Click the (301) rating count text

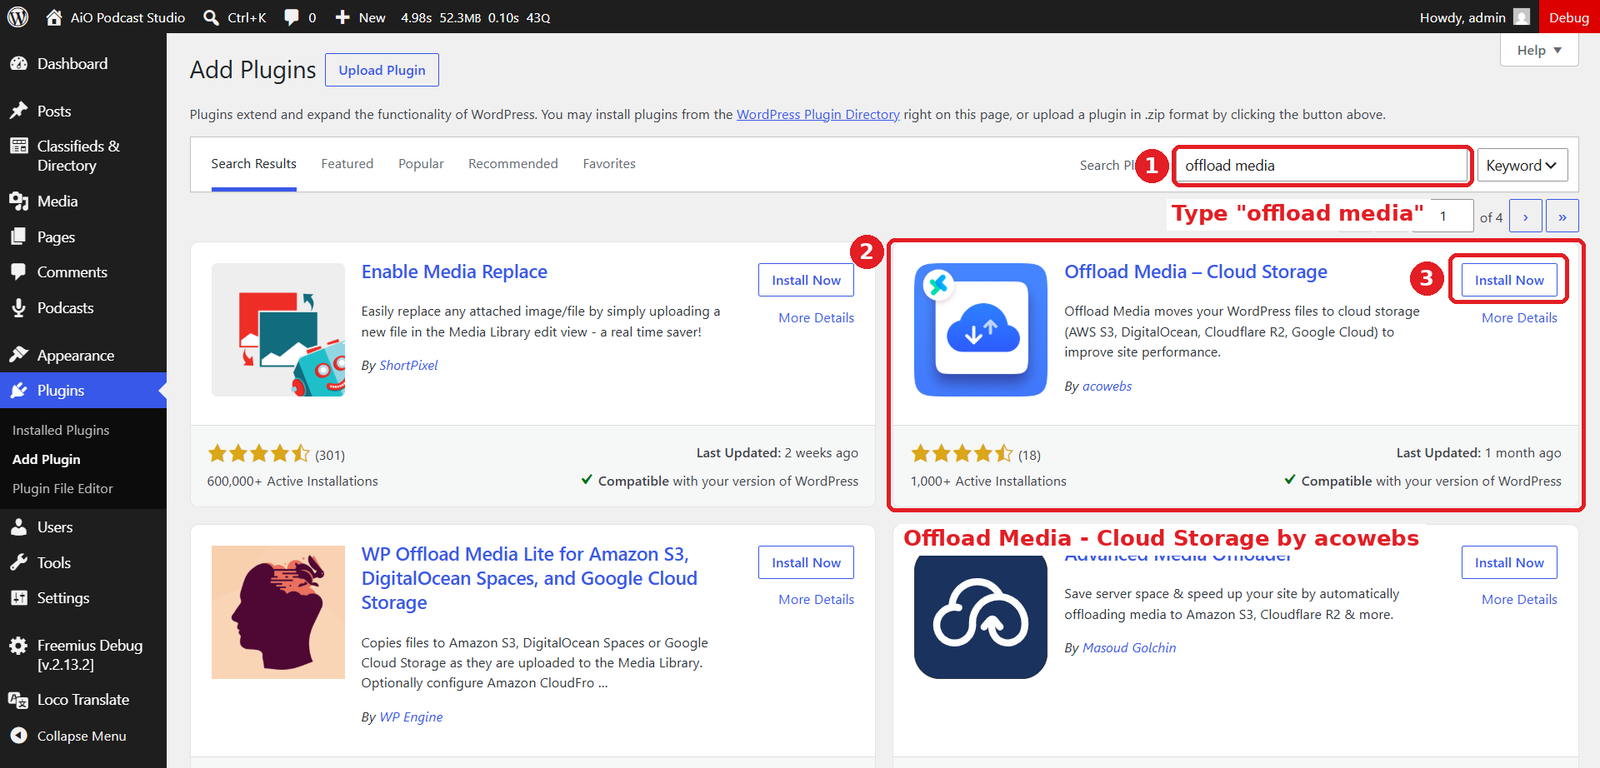[x=330, y=455]
